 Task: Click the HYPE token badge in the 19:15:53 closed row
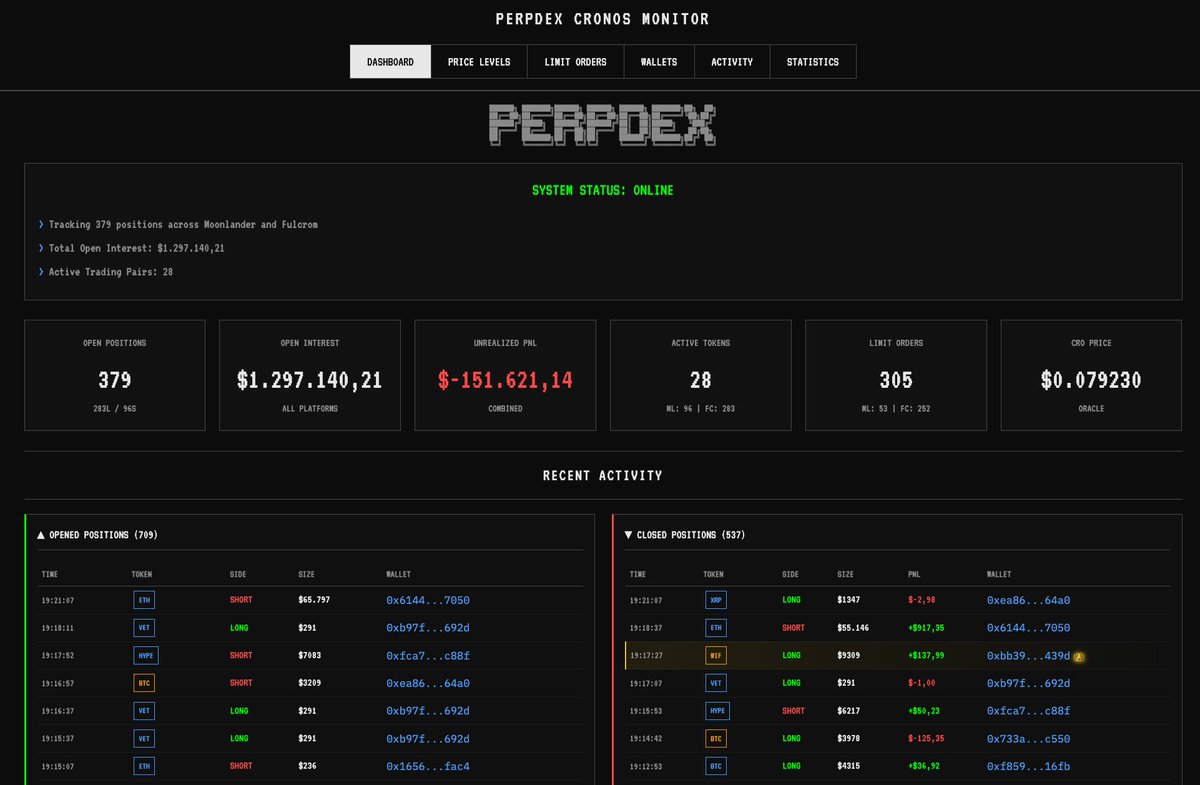coord(718,711)
